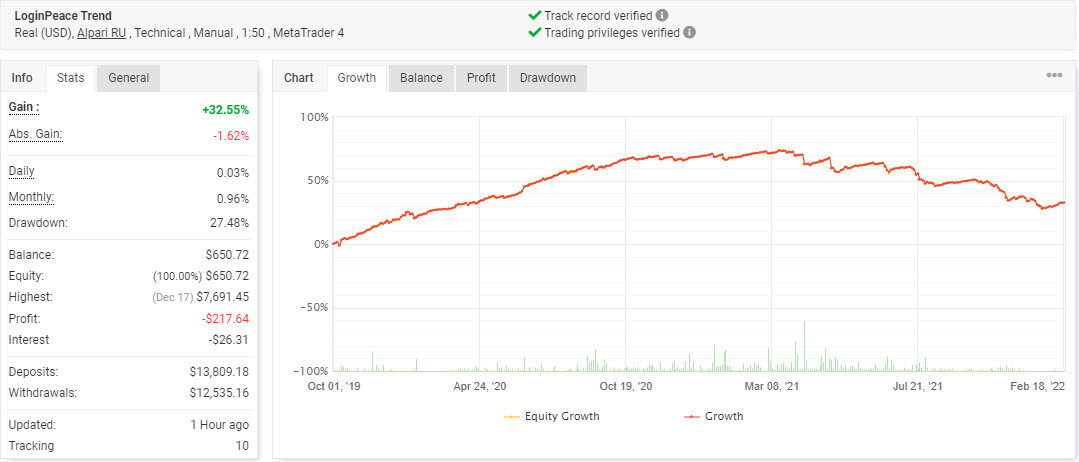Click the 0.96% monthly value
Image resolution: width=1079 pixels, height=462 pixels.
233,199
